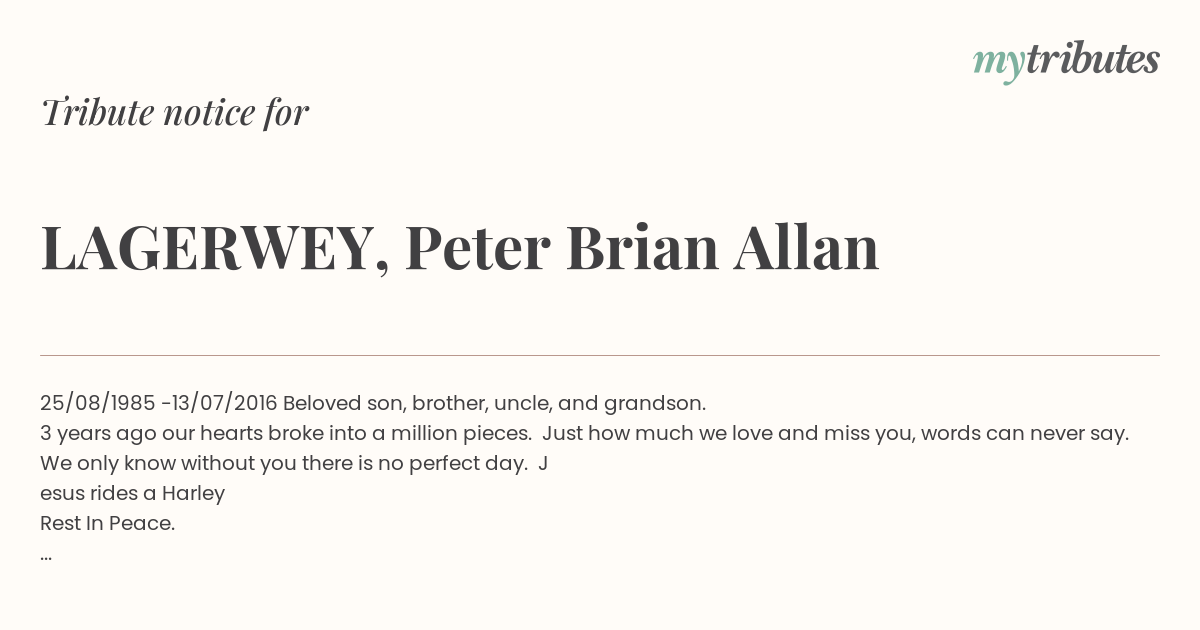Click the word 'Peter' in the heading
This screenshot has width=1200, height=630.
point(478,248)
